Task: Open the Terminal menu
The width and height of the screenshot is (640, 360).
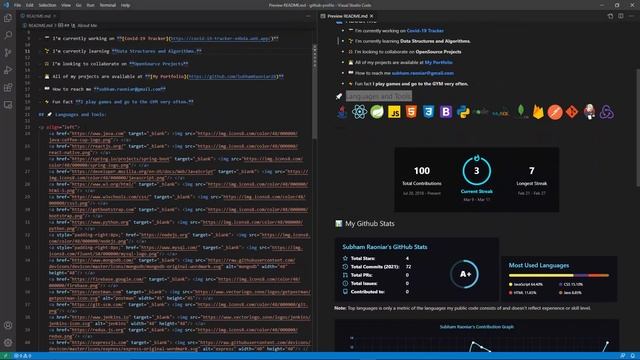Action: 108,5
